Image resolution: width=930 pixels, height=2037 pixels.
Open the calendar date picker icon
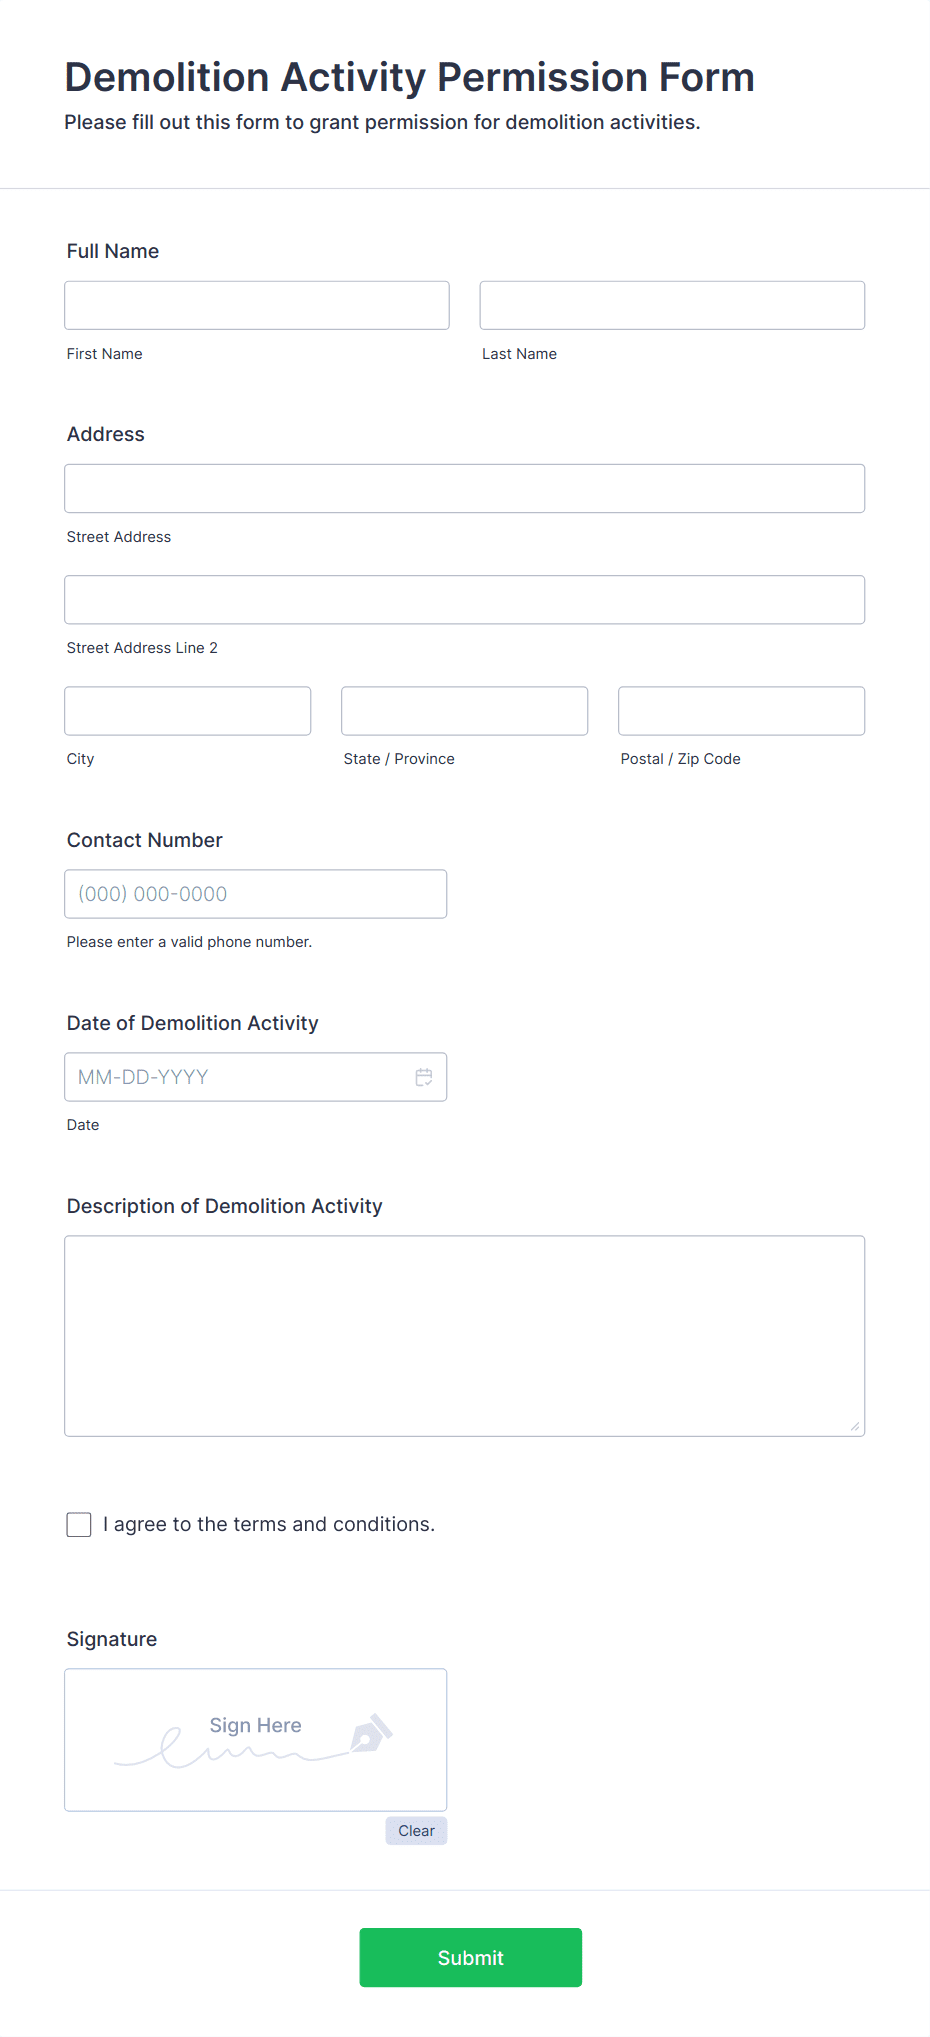424,1077
